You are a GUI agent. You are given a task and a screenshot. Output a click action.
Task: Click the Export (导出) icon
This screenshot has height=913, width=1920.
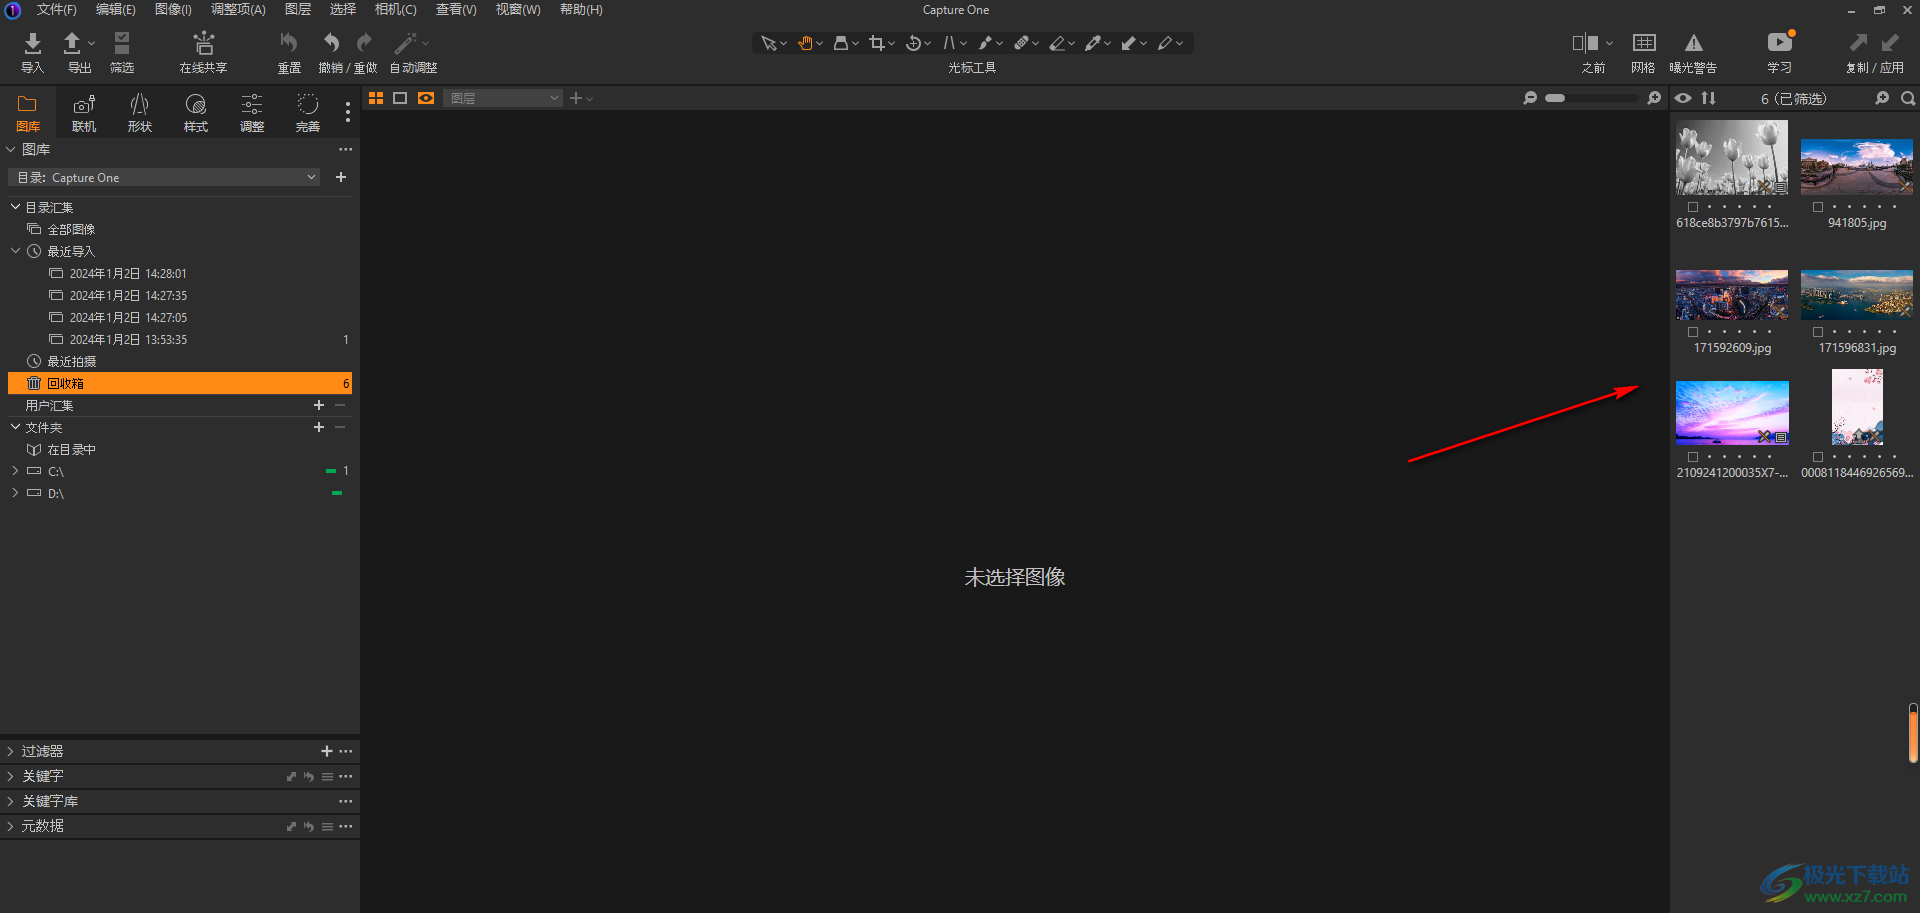click(73, 44)
